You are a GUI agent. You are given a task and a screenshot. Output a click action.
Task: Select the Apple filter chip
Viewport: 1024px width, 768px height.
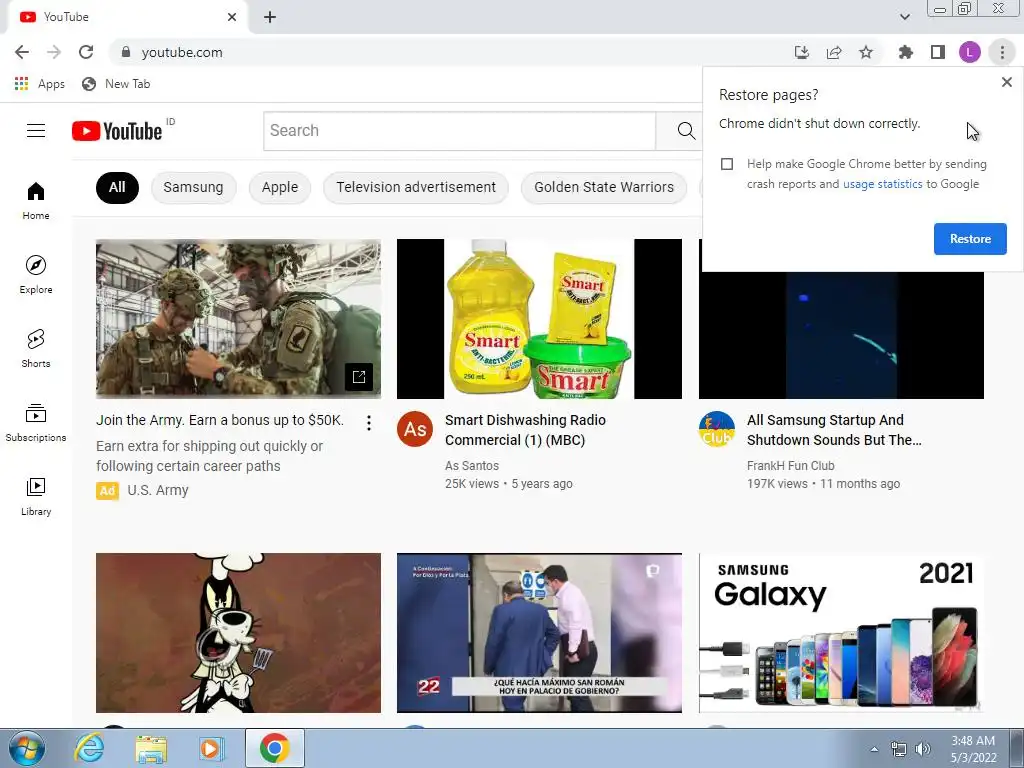[x=280, y=187]
